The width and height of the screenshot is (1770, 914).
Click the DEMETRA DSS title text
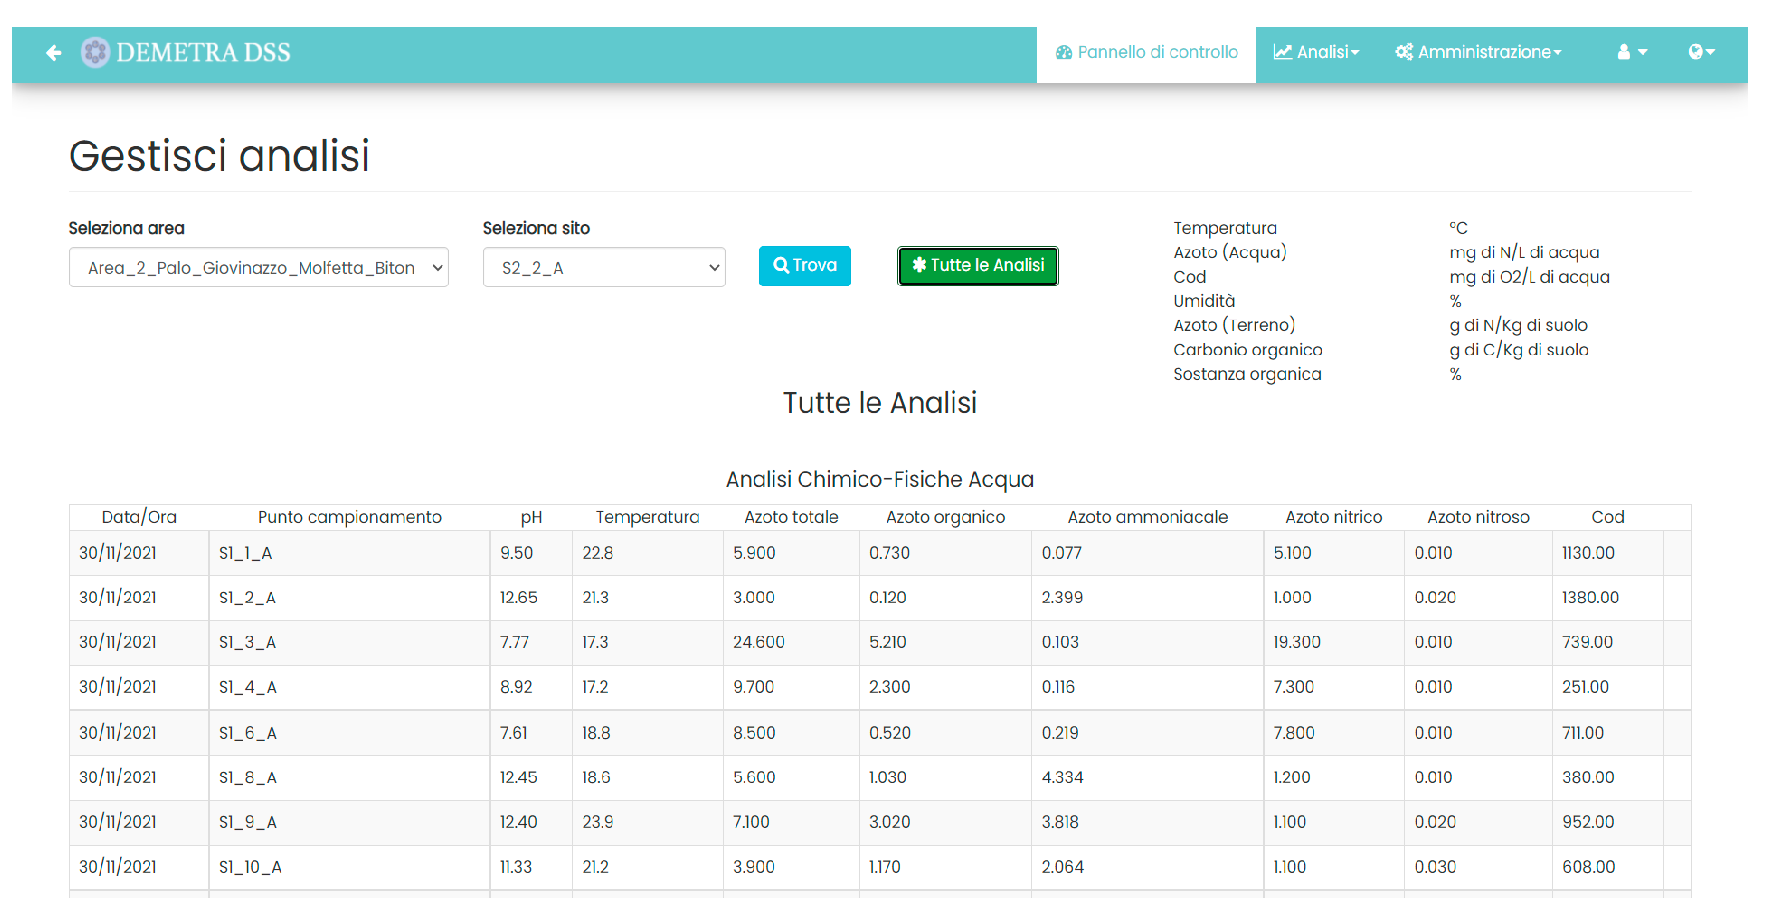pyautogui.click(x=203, y=52)
